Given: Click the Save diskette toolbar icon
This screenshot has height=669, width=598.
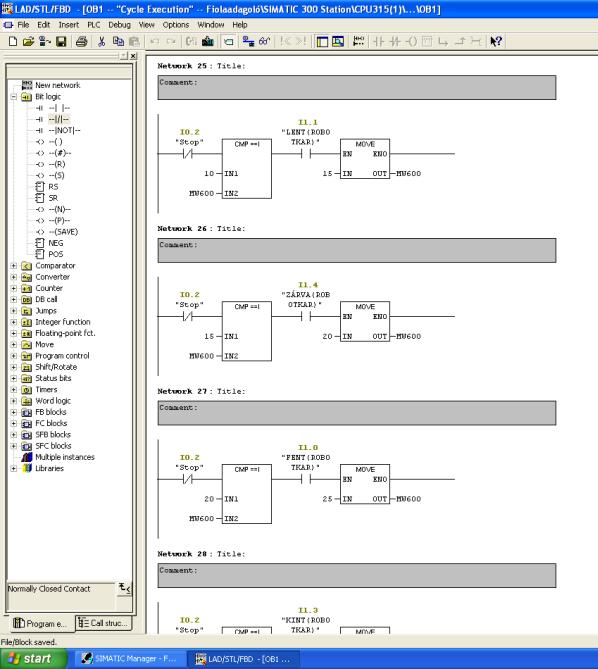Looking at the screenshot, I should pyautogui.click(x=61, y=41).
